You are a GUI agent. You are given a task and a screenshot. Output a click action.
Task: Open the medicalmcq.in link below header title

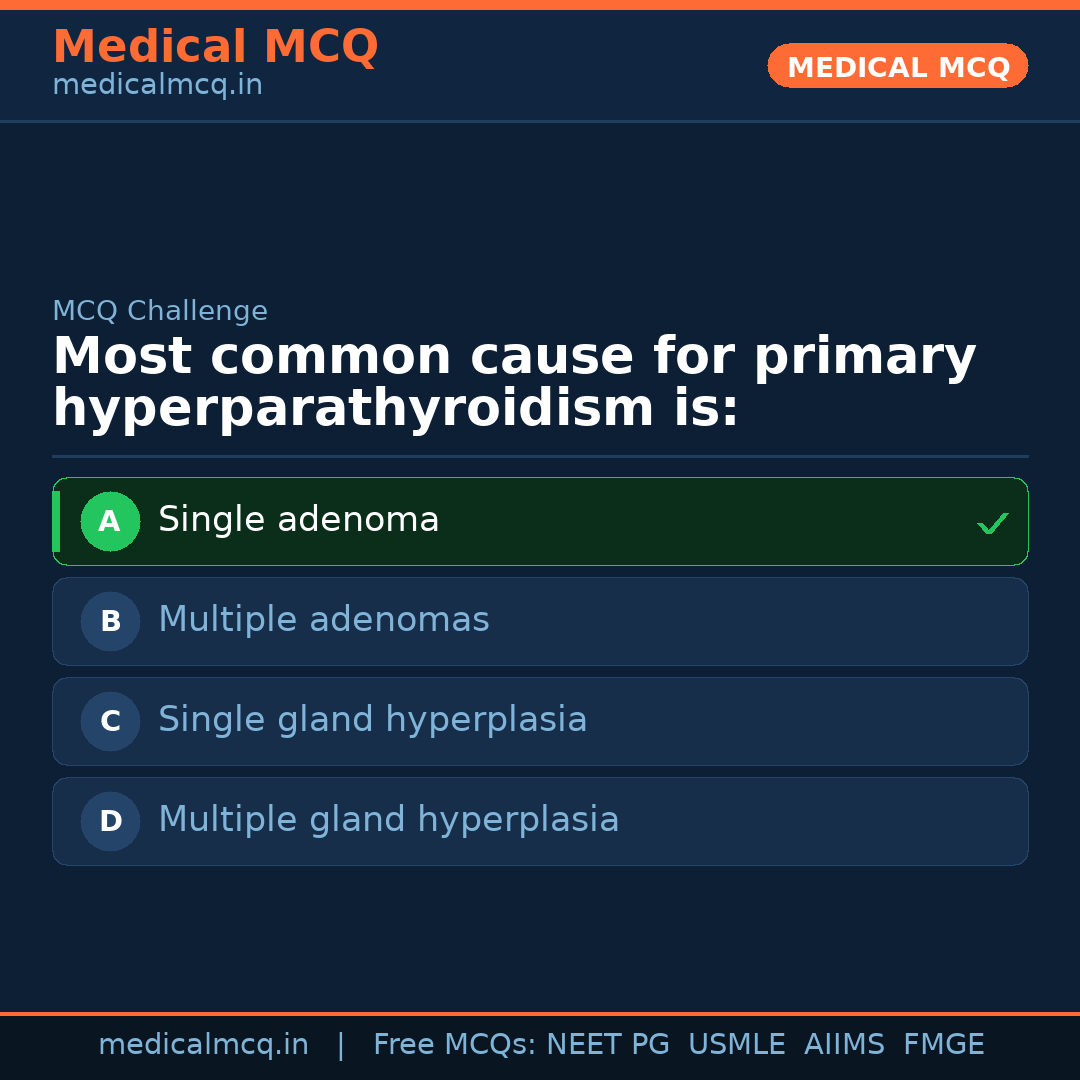pyautogui.click(x=157, y=86)
